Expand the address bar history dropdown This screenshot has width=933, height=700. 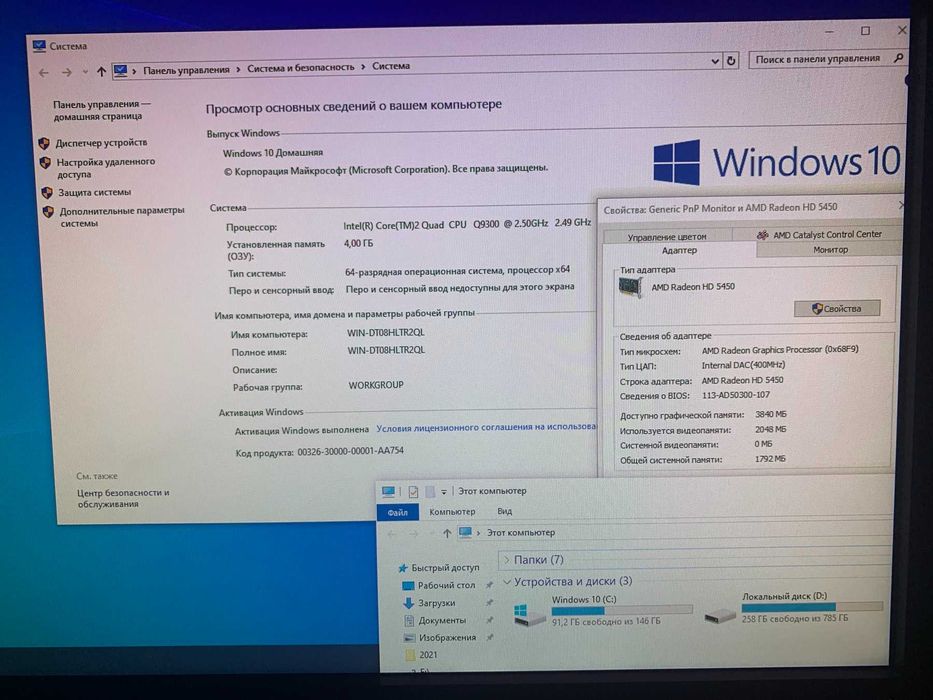[x=715, y=61]
